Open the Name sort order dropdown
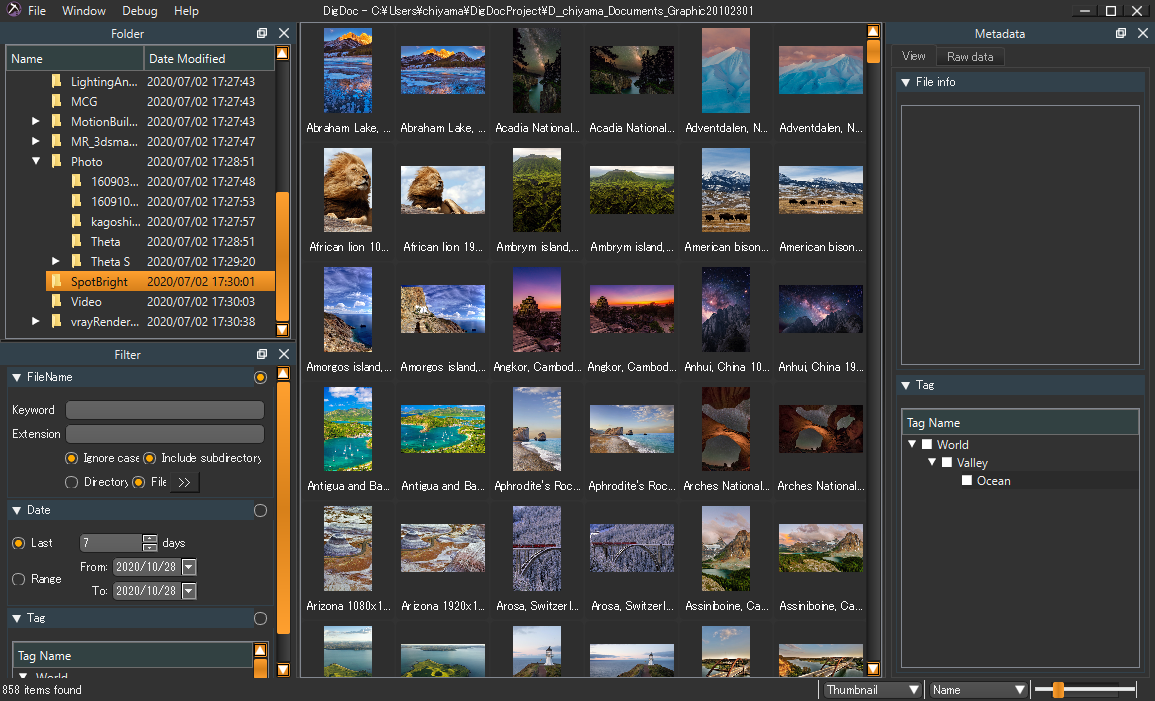The height and width of the screenshot is (701, 1155). (x=978, y=690)
